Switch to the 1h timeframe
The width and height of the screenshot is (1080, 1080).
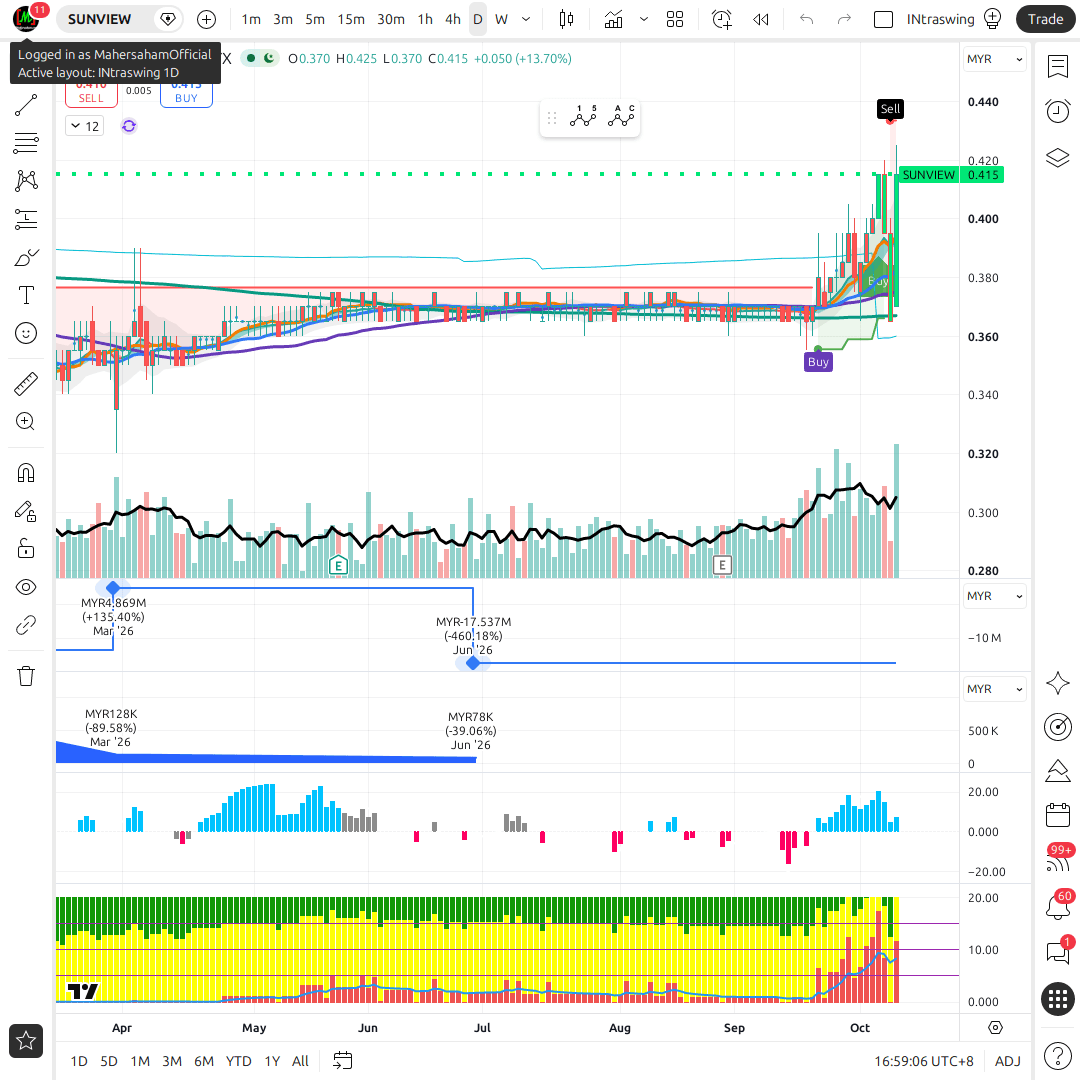pos(425,19)
